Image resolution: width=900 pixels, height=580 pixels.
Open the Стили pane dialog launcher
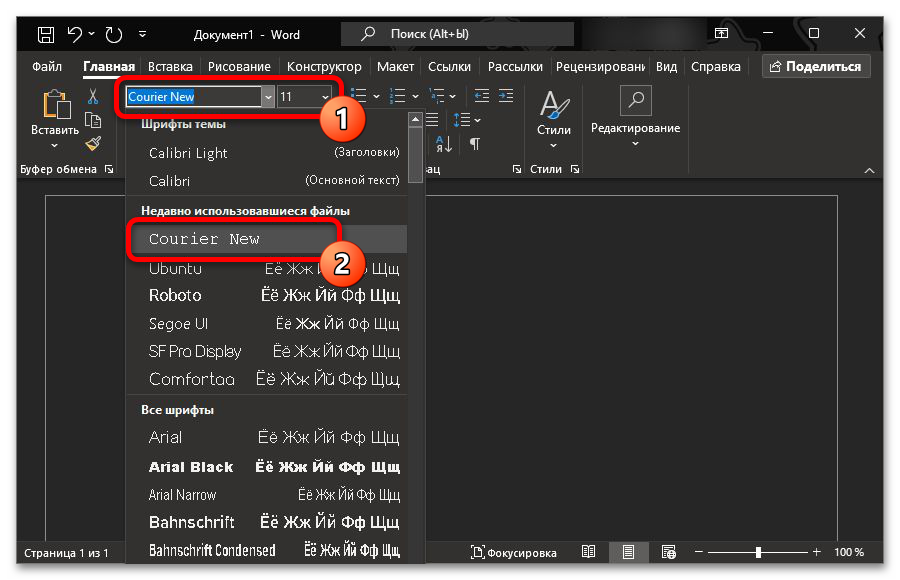[x=575, y=169]
